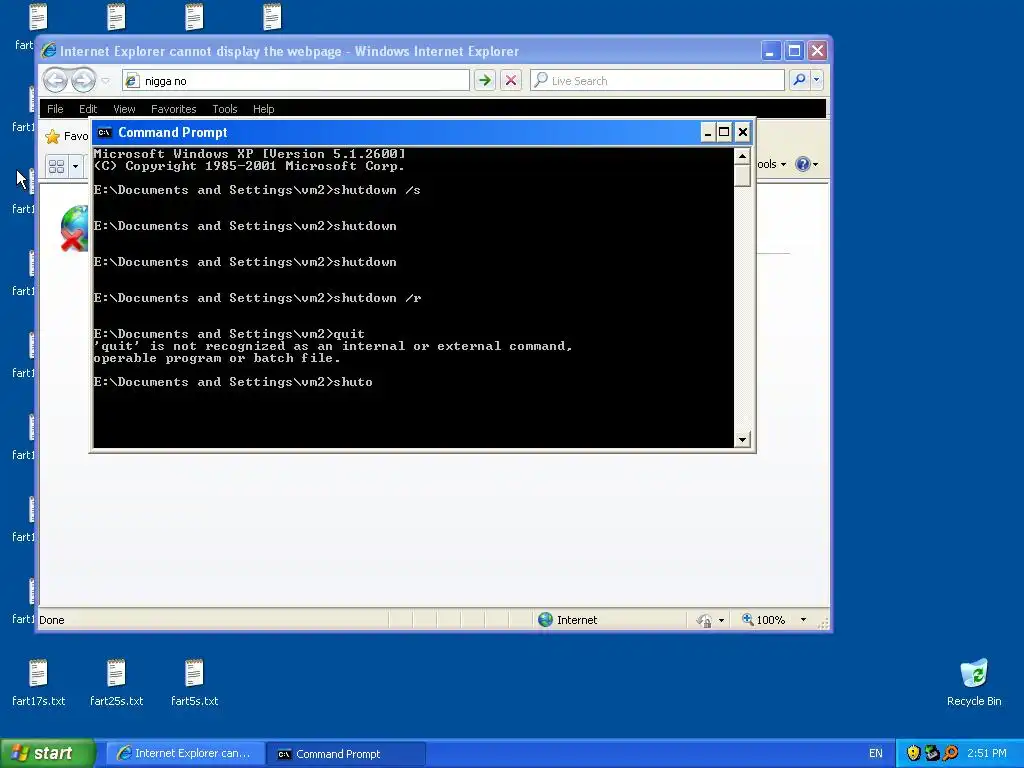Minimize the Command Prompt window
1024x768 pixels.
[x=707, y=133]
